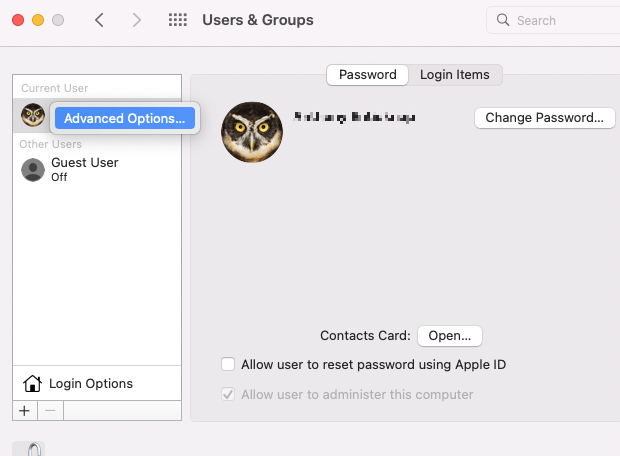The height and width of the screenshot is (456, 620).
Task: Add a user with the plus button
Action: pos(25,411)
